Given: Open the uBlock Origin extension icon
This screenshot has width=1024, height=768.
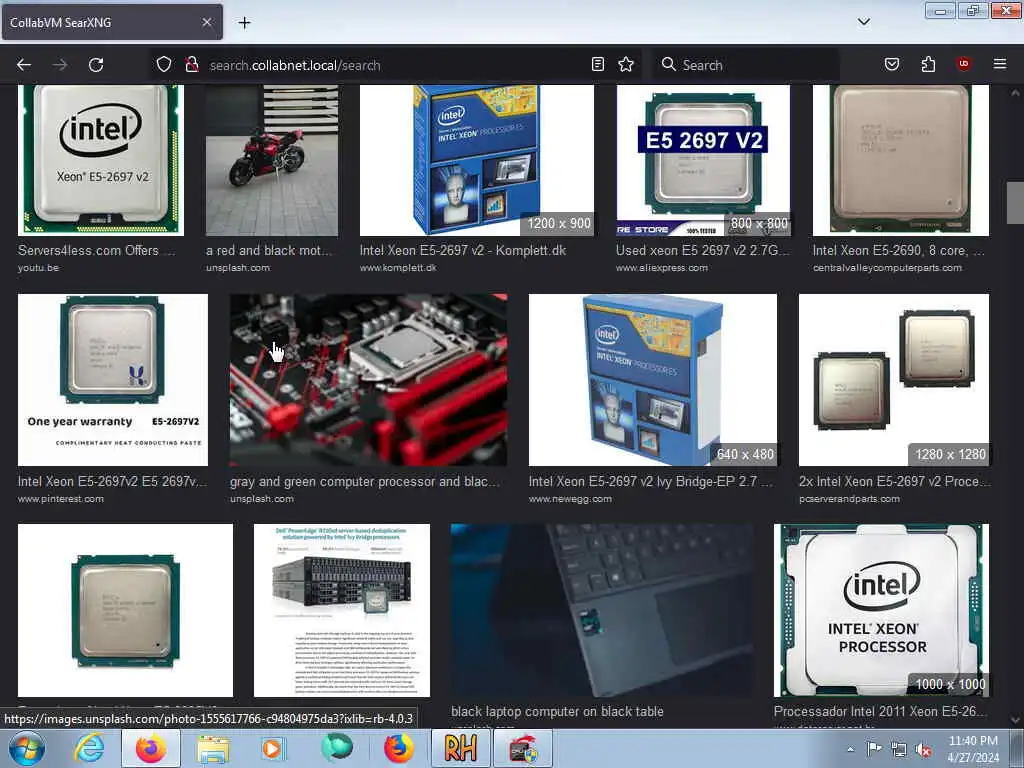Looking at the screenshot, I should click(964, 63).
